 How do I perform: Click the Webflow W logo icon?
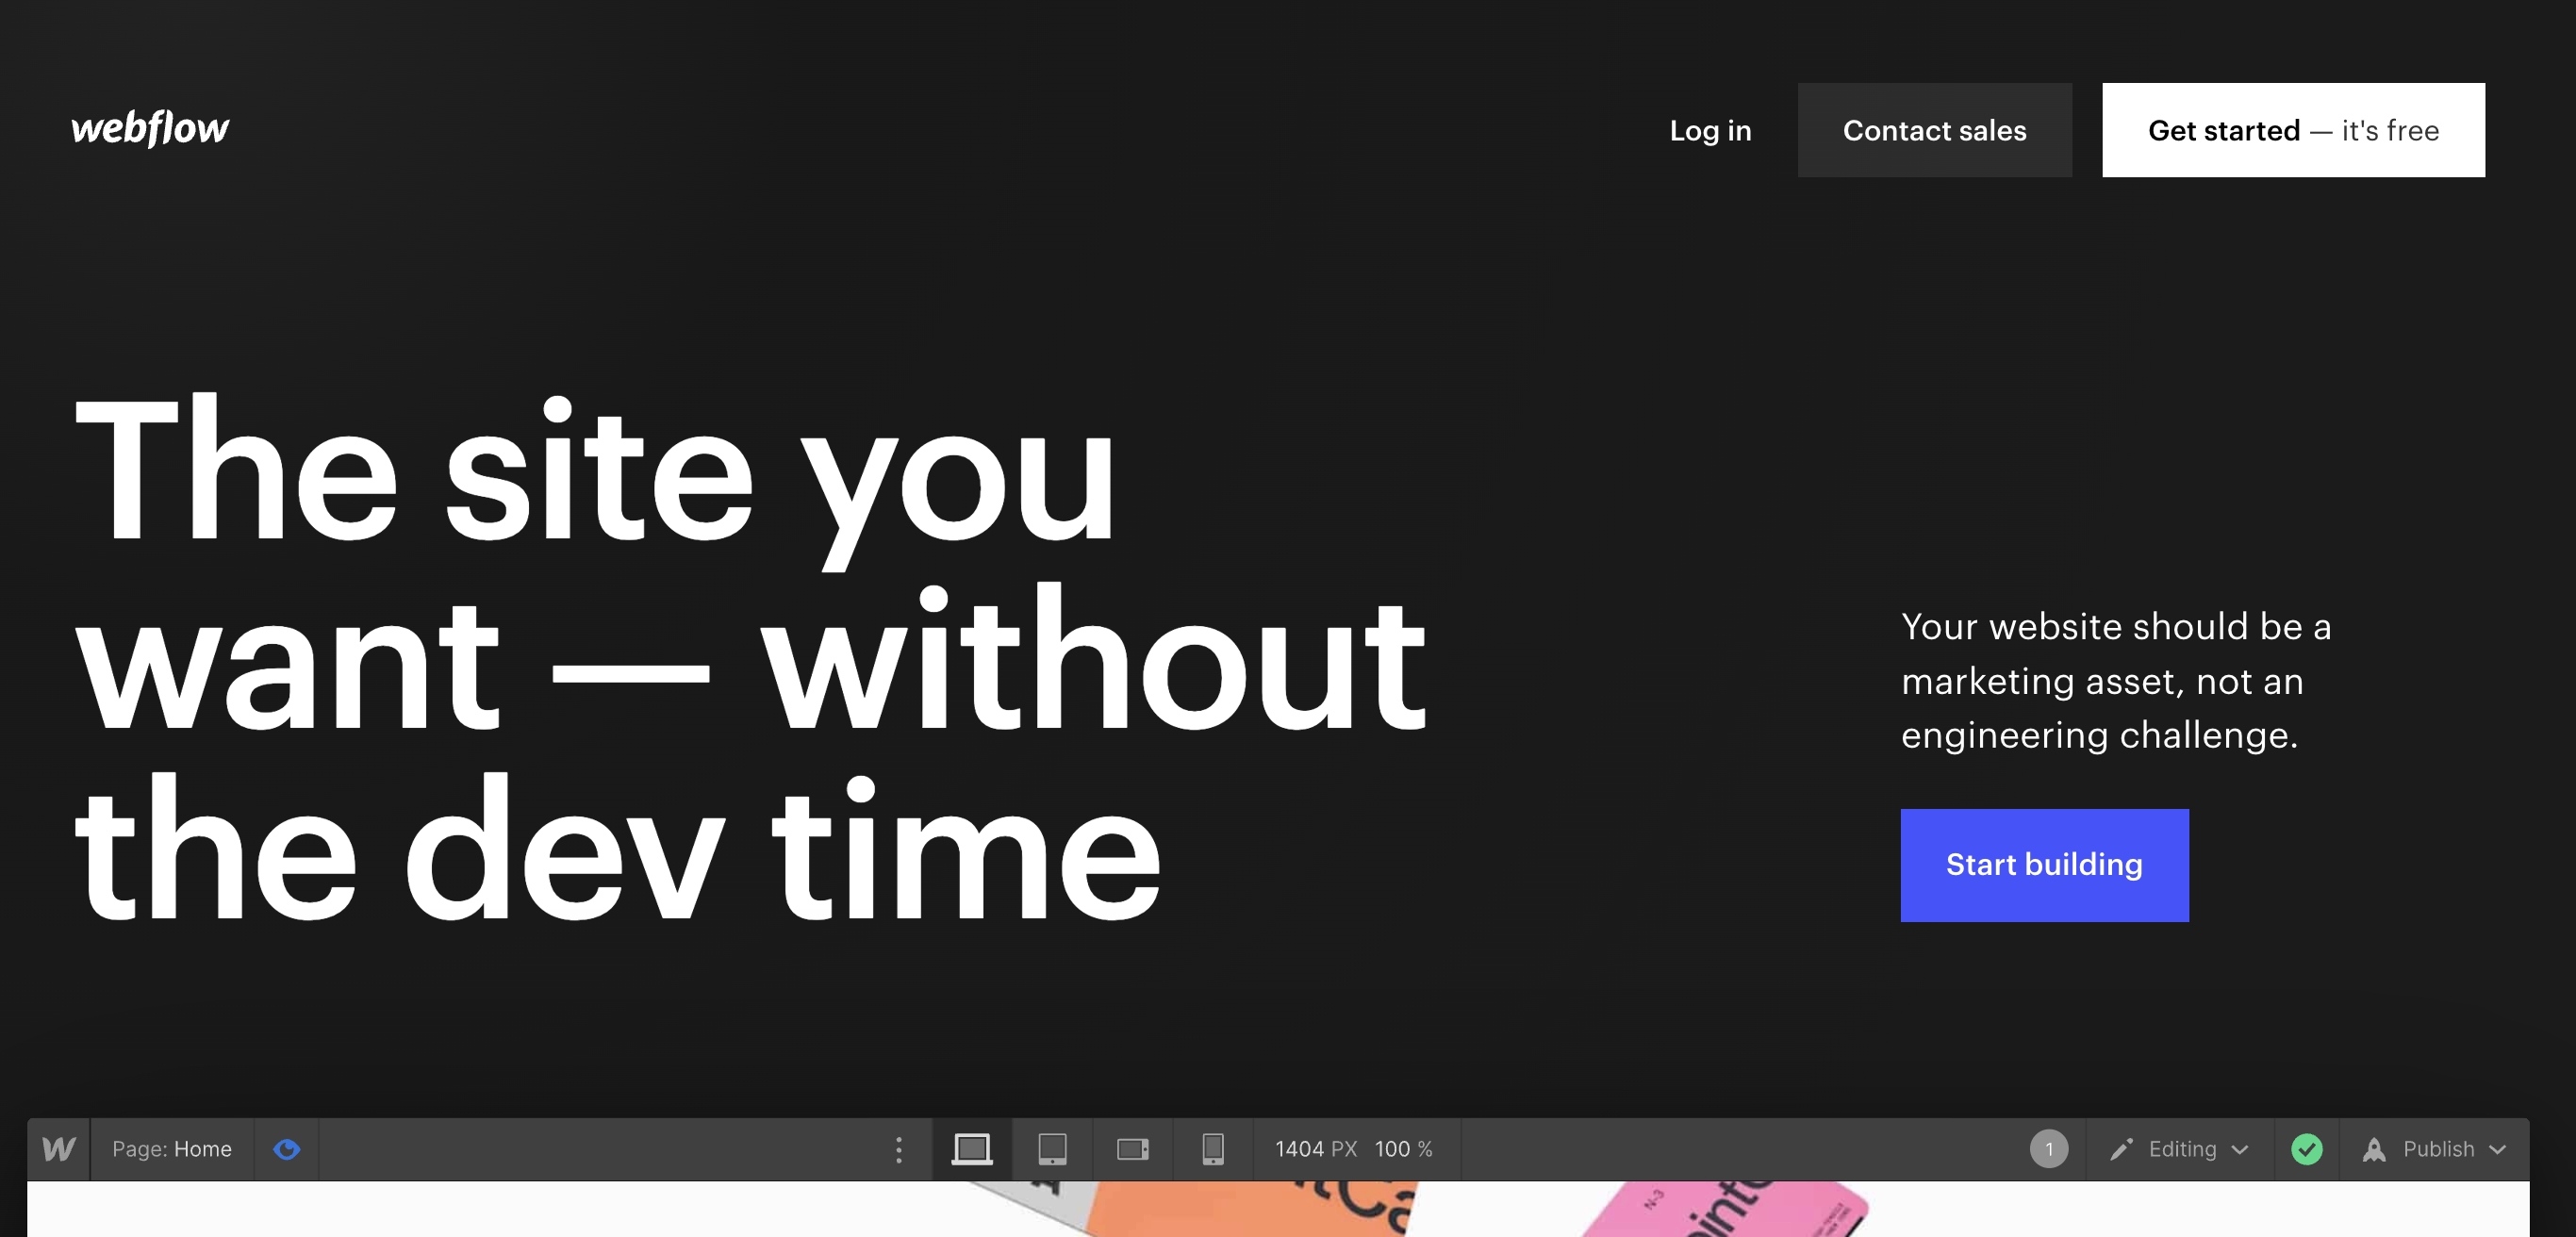coord(58,1149)
